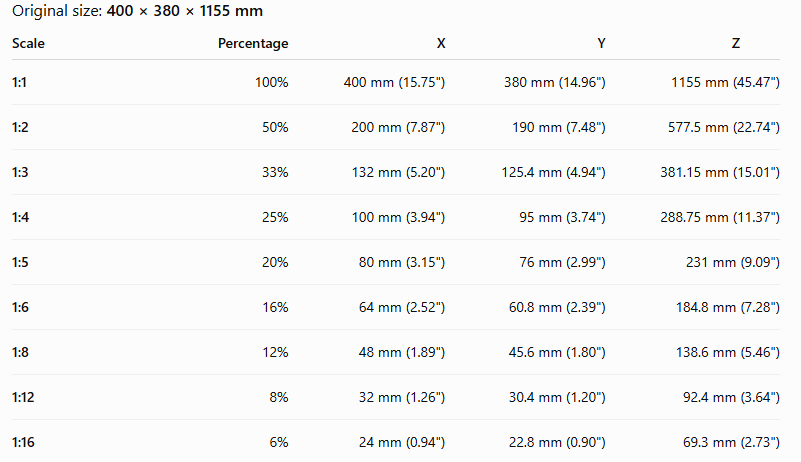Select the 1:8 scale row label

click(20, 352)
